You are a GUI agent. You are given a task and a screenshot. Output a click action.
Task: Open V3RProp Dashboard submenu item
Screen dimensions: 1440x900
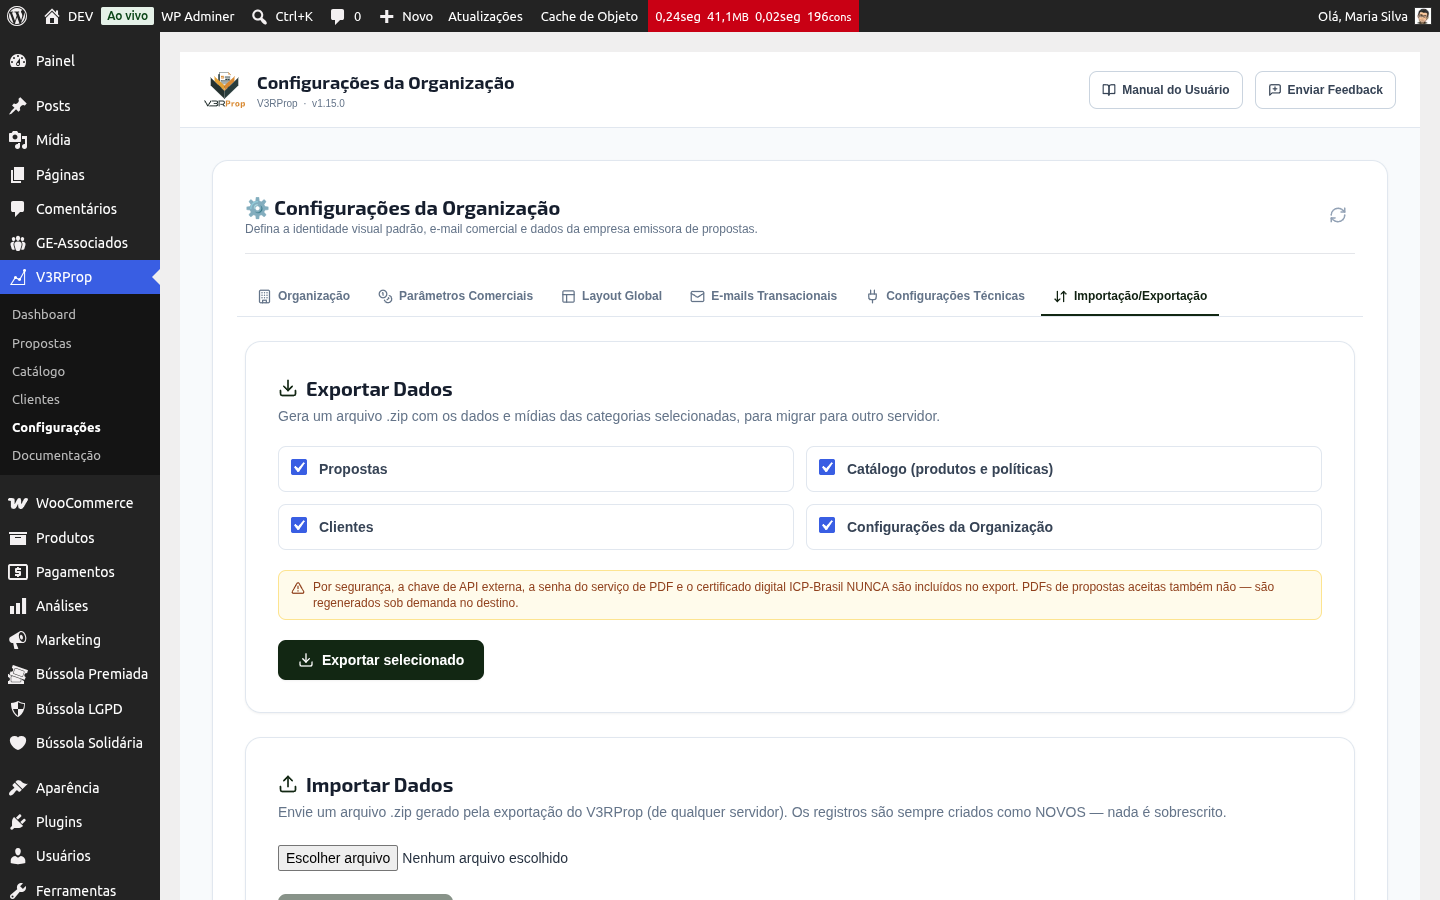44,314
